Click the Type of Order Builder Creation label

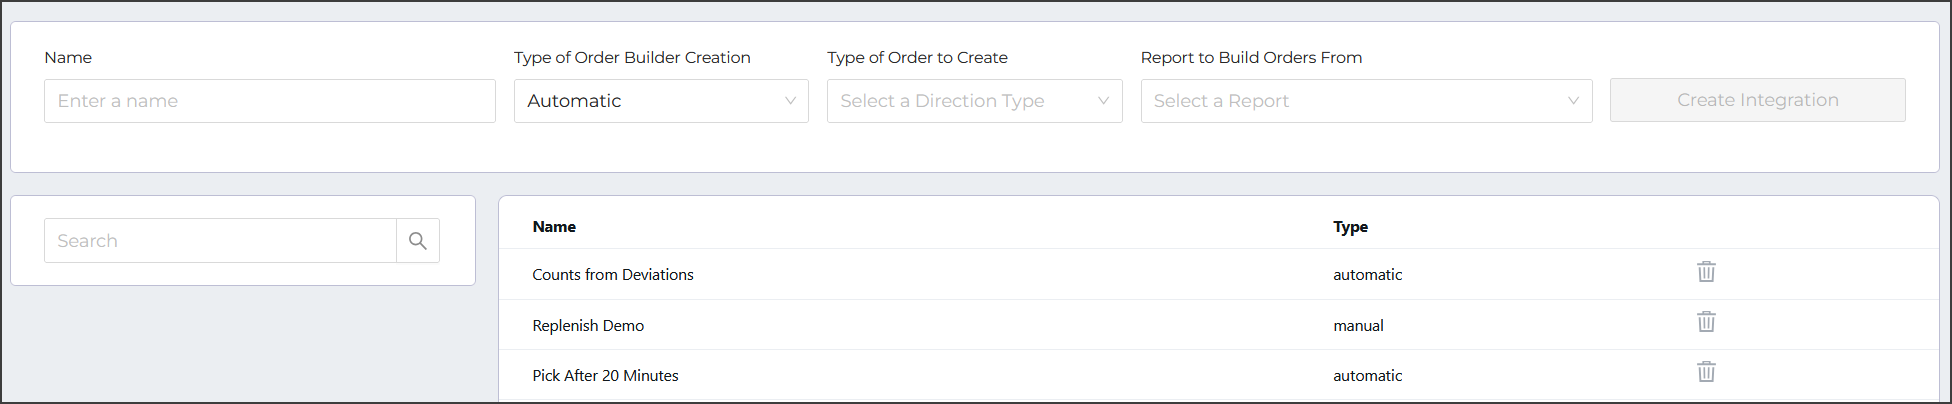coord(632,58)
